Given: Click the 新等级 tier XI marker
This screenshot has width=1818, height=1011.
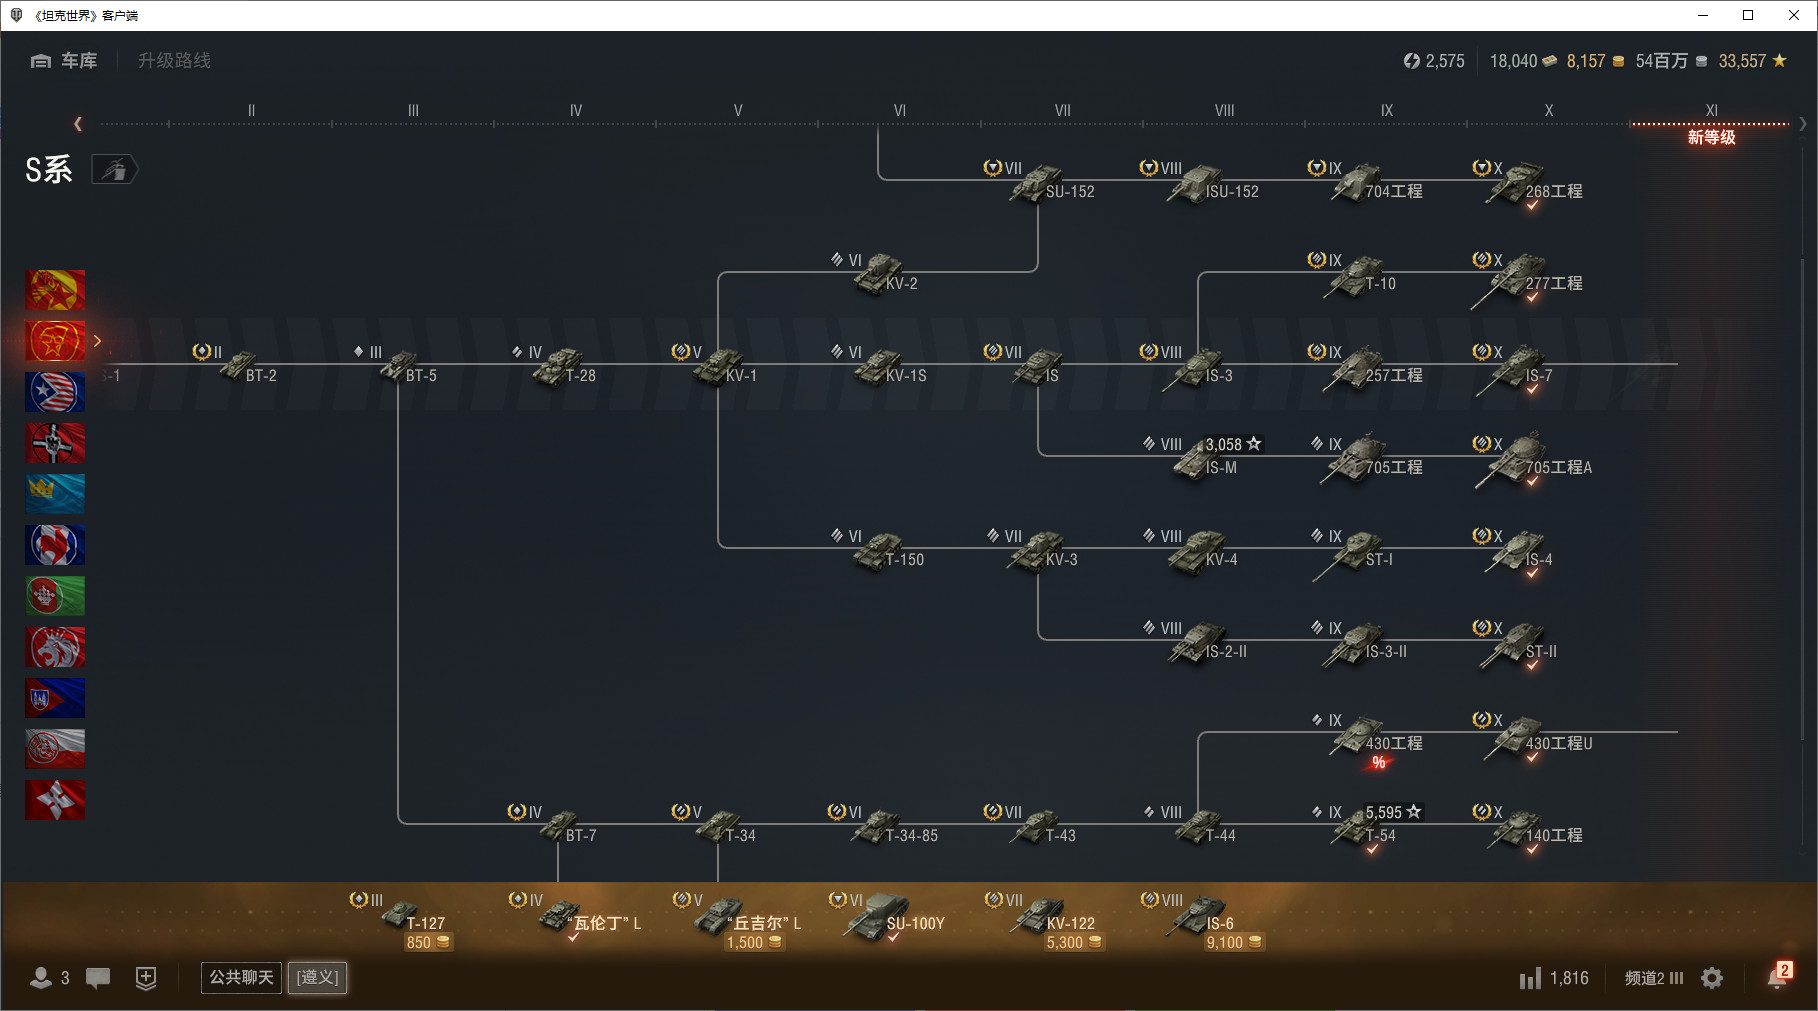Looking at the screenshot, I should click(x=1711, y=137).
